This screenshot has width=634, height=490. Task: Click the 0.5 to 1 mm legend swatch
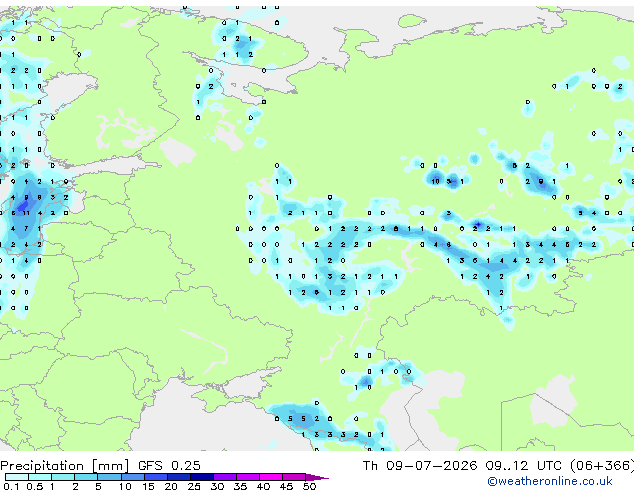[x=40, y=477]
